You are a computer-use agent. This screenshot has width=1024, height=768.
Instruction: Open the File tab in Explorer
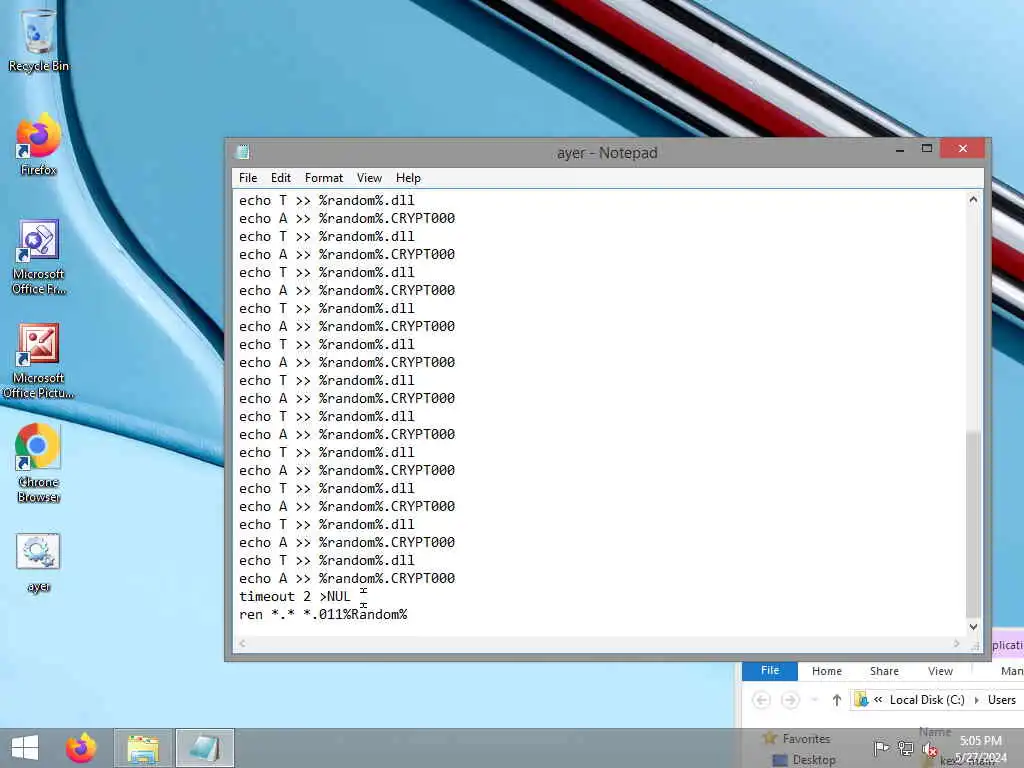click(x=769, y=671)
